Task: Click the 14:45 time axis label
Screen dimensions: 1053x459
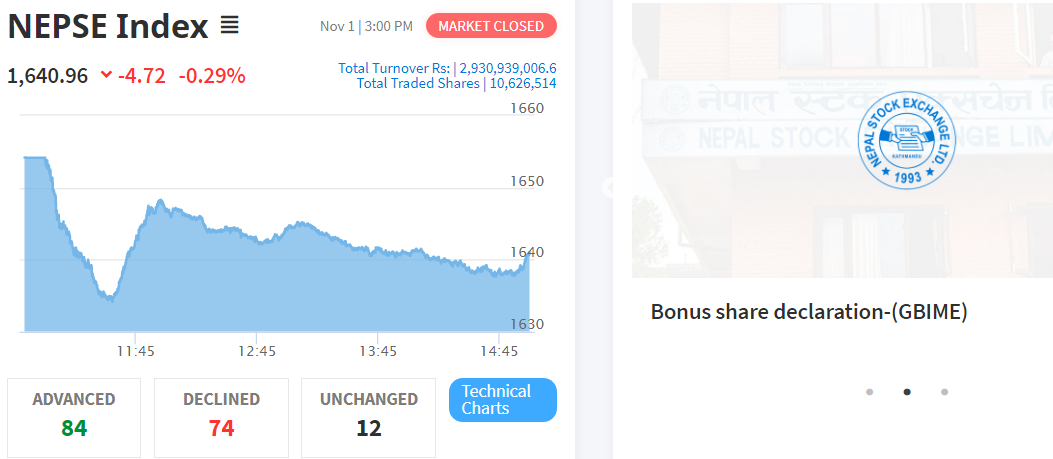Action: click(500, 351)
